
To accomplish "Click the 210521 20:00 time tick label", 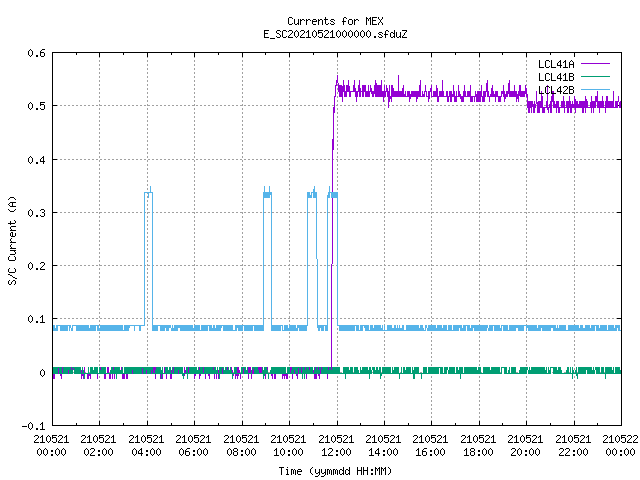I will point(525,446).
